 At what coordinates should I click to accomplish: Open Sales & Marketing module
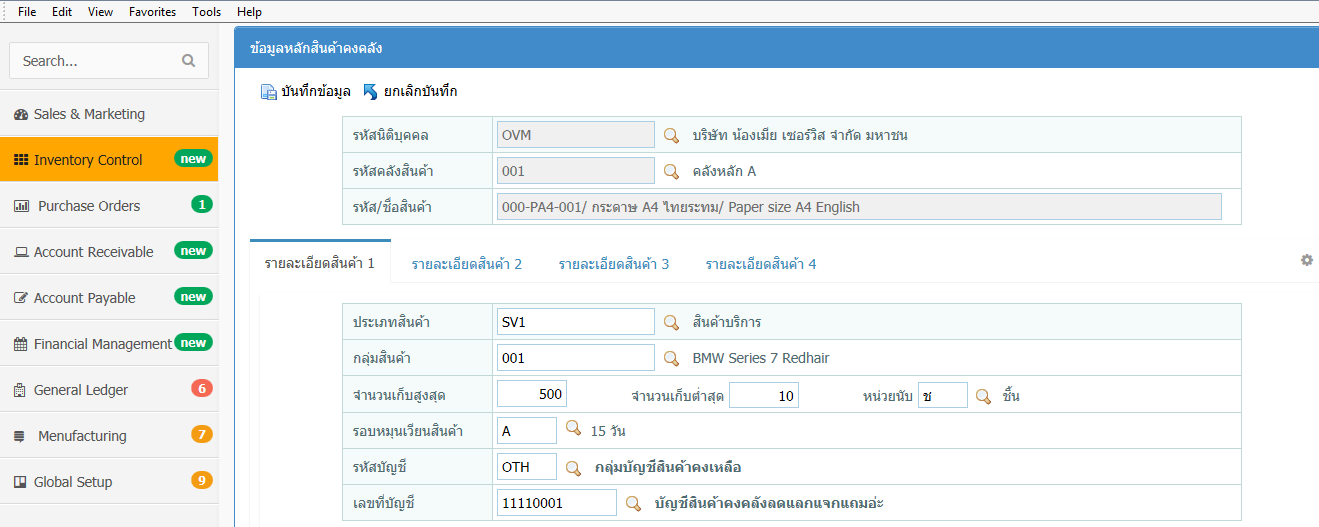coord(109,114)
